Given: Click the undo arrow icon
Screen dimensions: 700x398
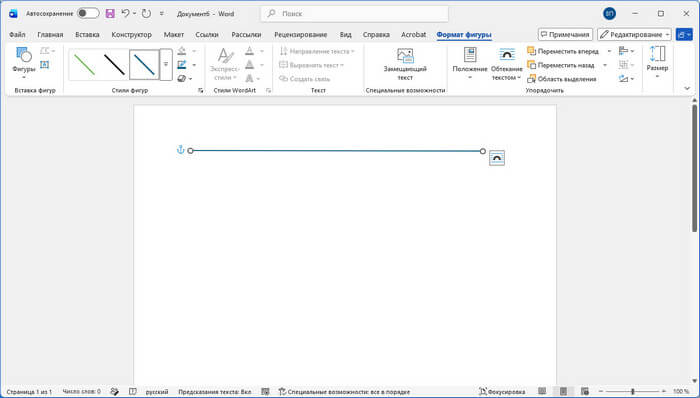Looking at the screenshot, I should [x=125, y=14].
